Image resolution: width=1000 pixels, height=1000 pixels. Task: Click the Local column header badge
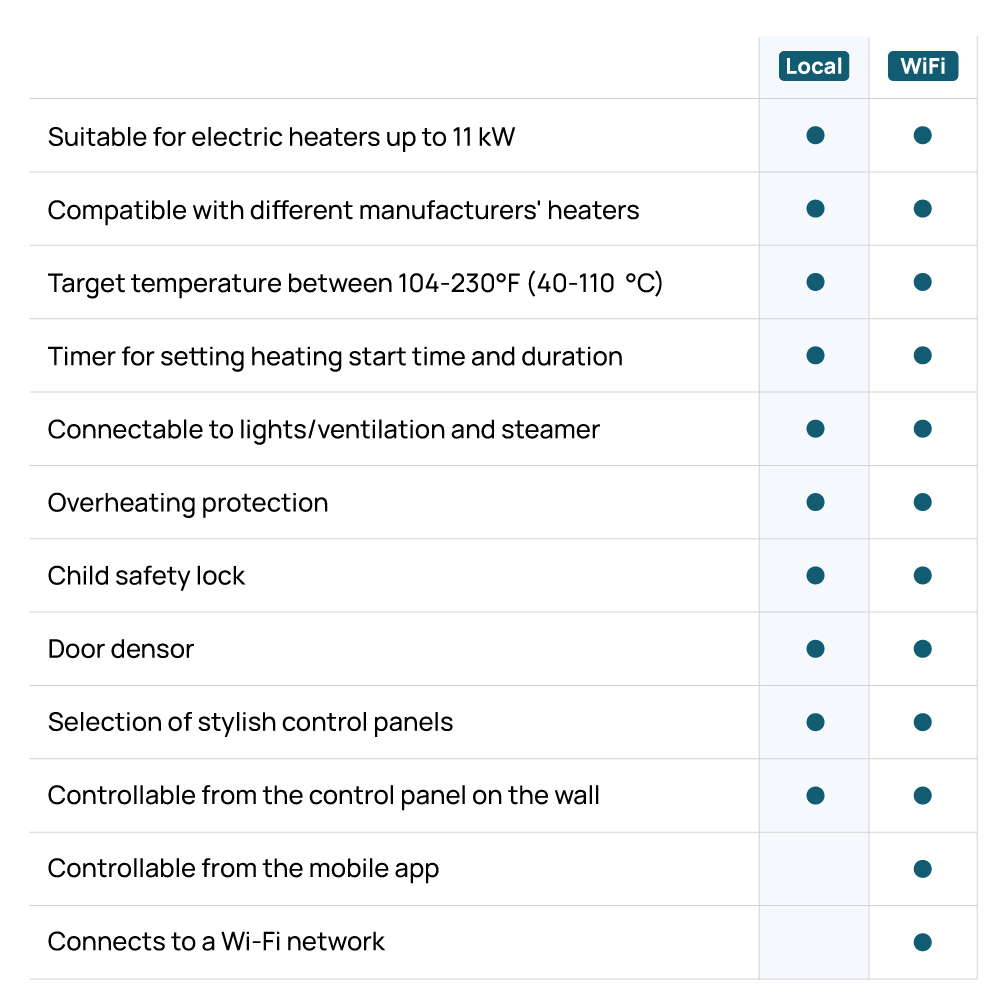[x=814, y=67]
